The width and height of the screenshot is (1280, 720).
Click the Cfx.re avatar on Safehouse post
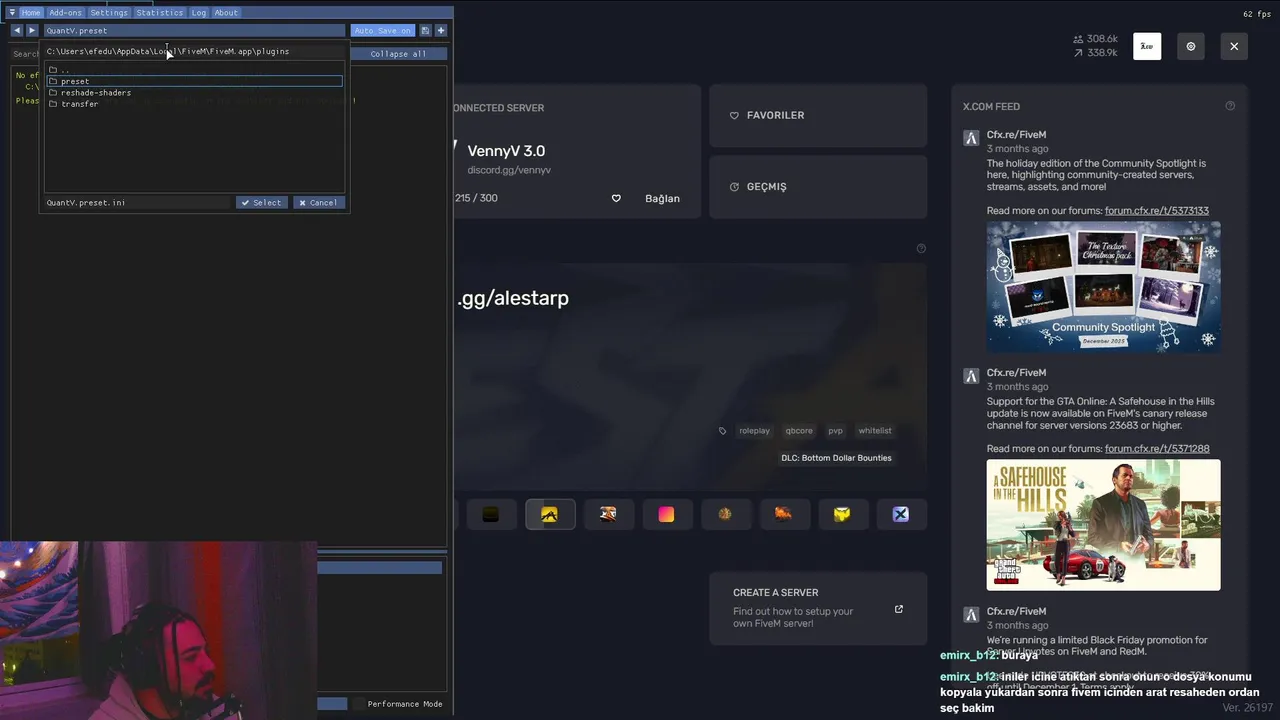click(971, 376)
